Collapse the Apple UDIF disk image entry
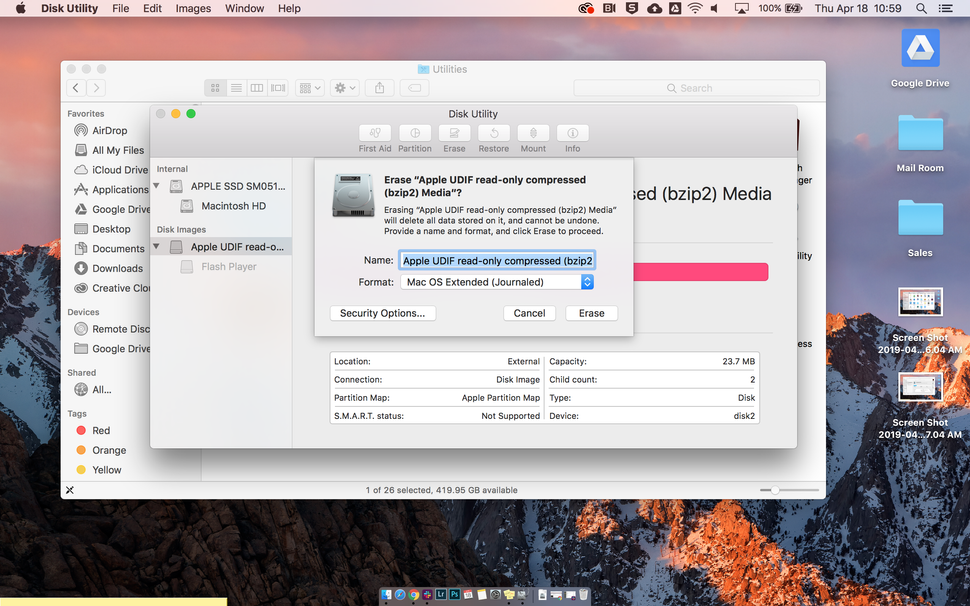The width and height of the screenshot is (970, 606). (155, 246)
